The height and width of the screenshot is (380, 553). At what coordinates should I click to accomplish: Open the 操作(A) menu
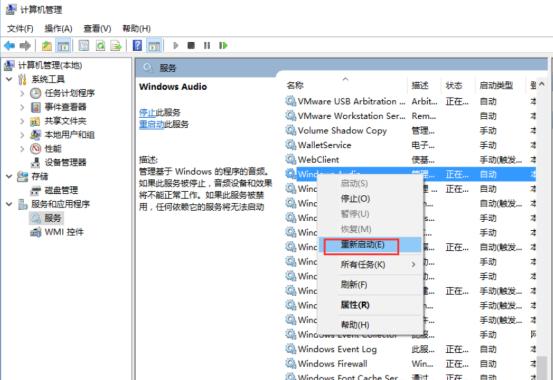click(x=59, y=29)
